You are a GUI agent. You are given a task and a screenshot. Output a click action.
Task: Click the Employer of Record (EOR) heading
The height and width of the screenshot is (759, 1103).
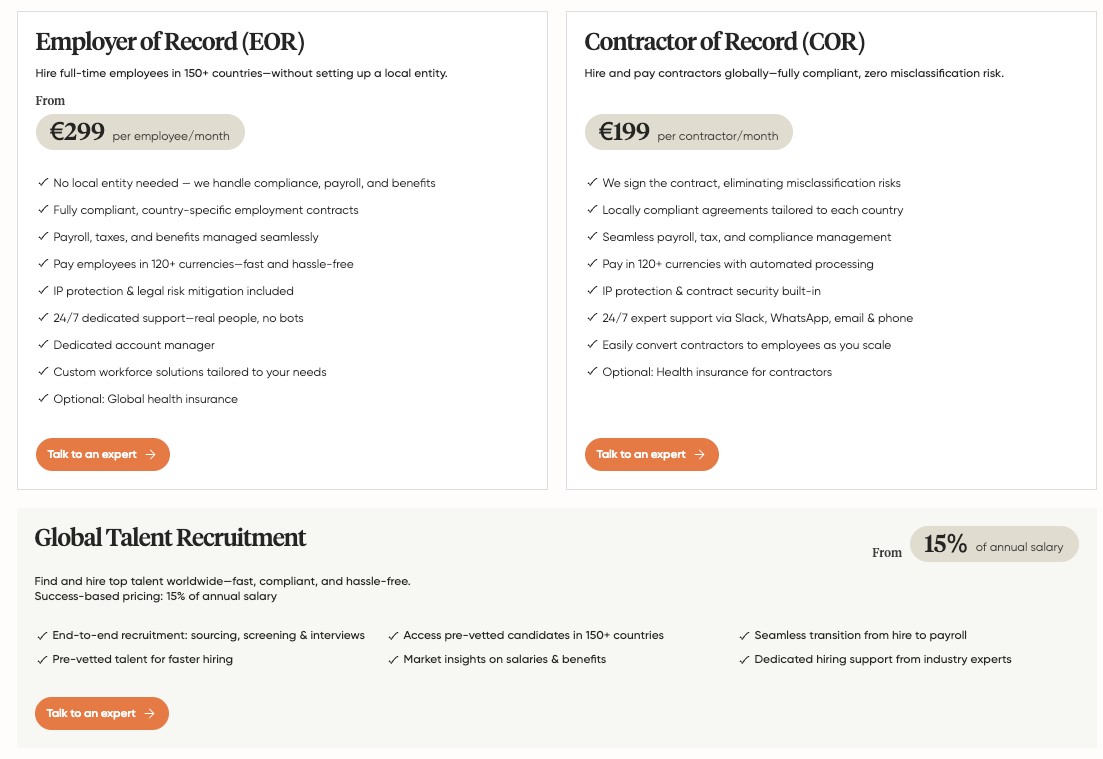coord(170,42)
